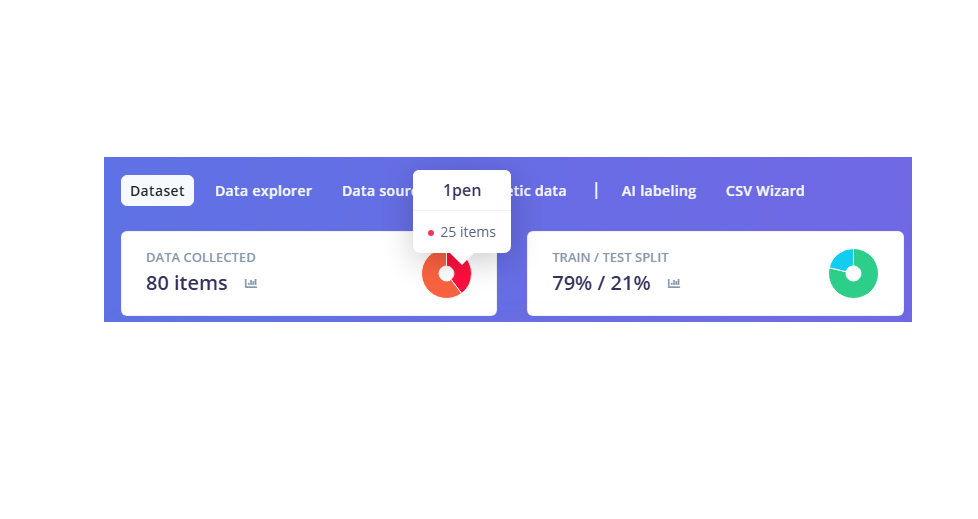This screenshot has height=519, width=978.
Task: Click blue slice of train/test donut
Action: (840, 260)
